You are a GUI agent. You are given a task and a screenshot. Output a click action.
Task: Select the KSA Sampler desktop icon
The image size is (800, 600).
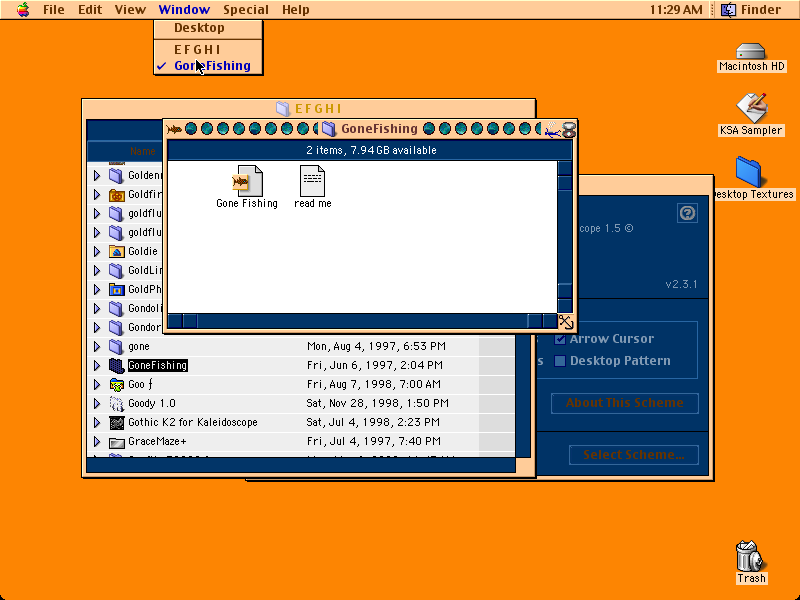(751, 107)
